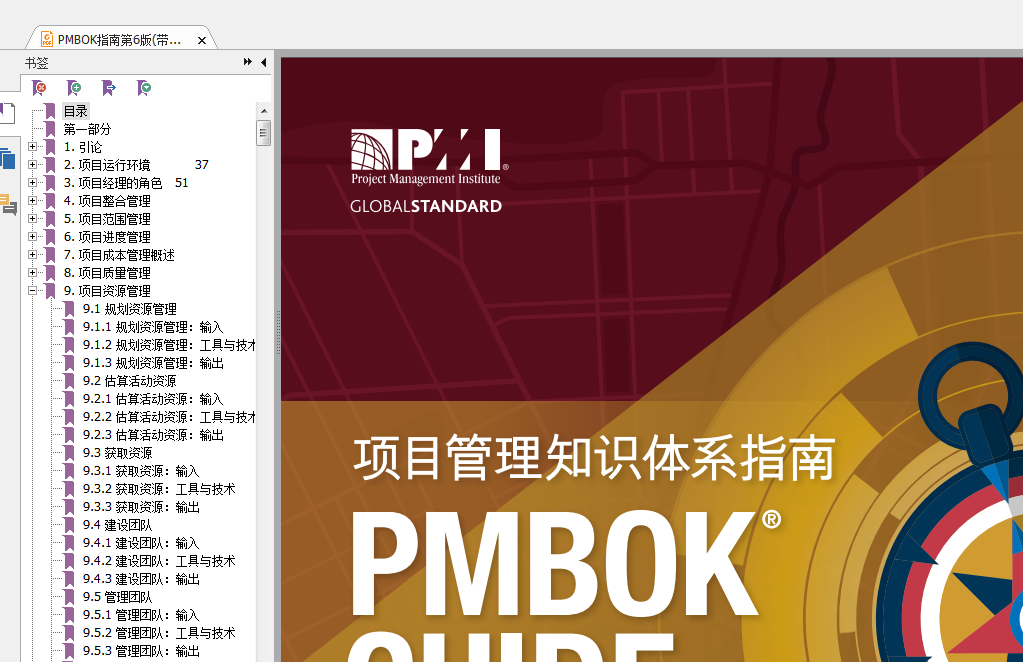Image resolution: width=1023 pixels, height=662 pixels.
Task: Open bookmark 9.4.2 建设团队：工具与技术
Action: (159, 561)
